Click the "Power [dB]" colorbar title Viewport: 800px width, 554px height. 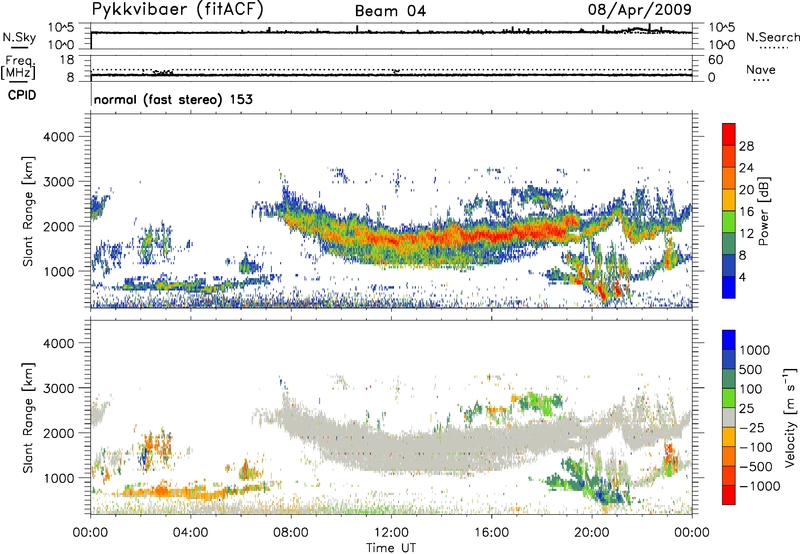[x=763, y=211]
